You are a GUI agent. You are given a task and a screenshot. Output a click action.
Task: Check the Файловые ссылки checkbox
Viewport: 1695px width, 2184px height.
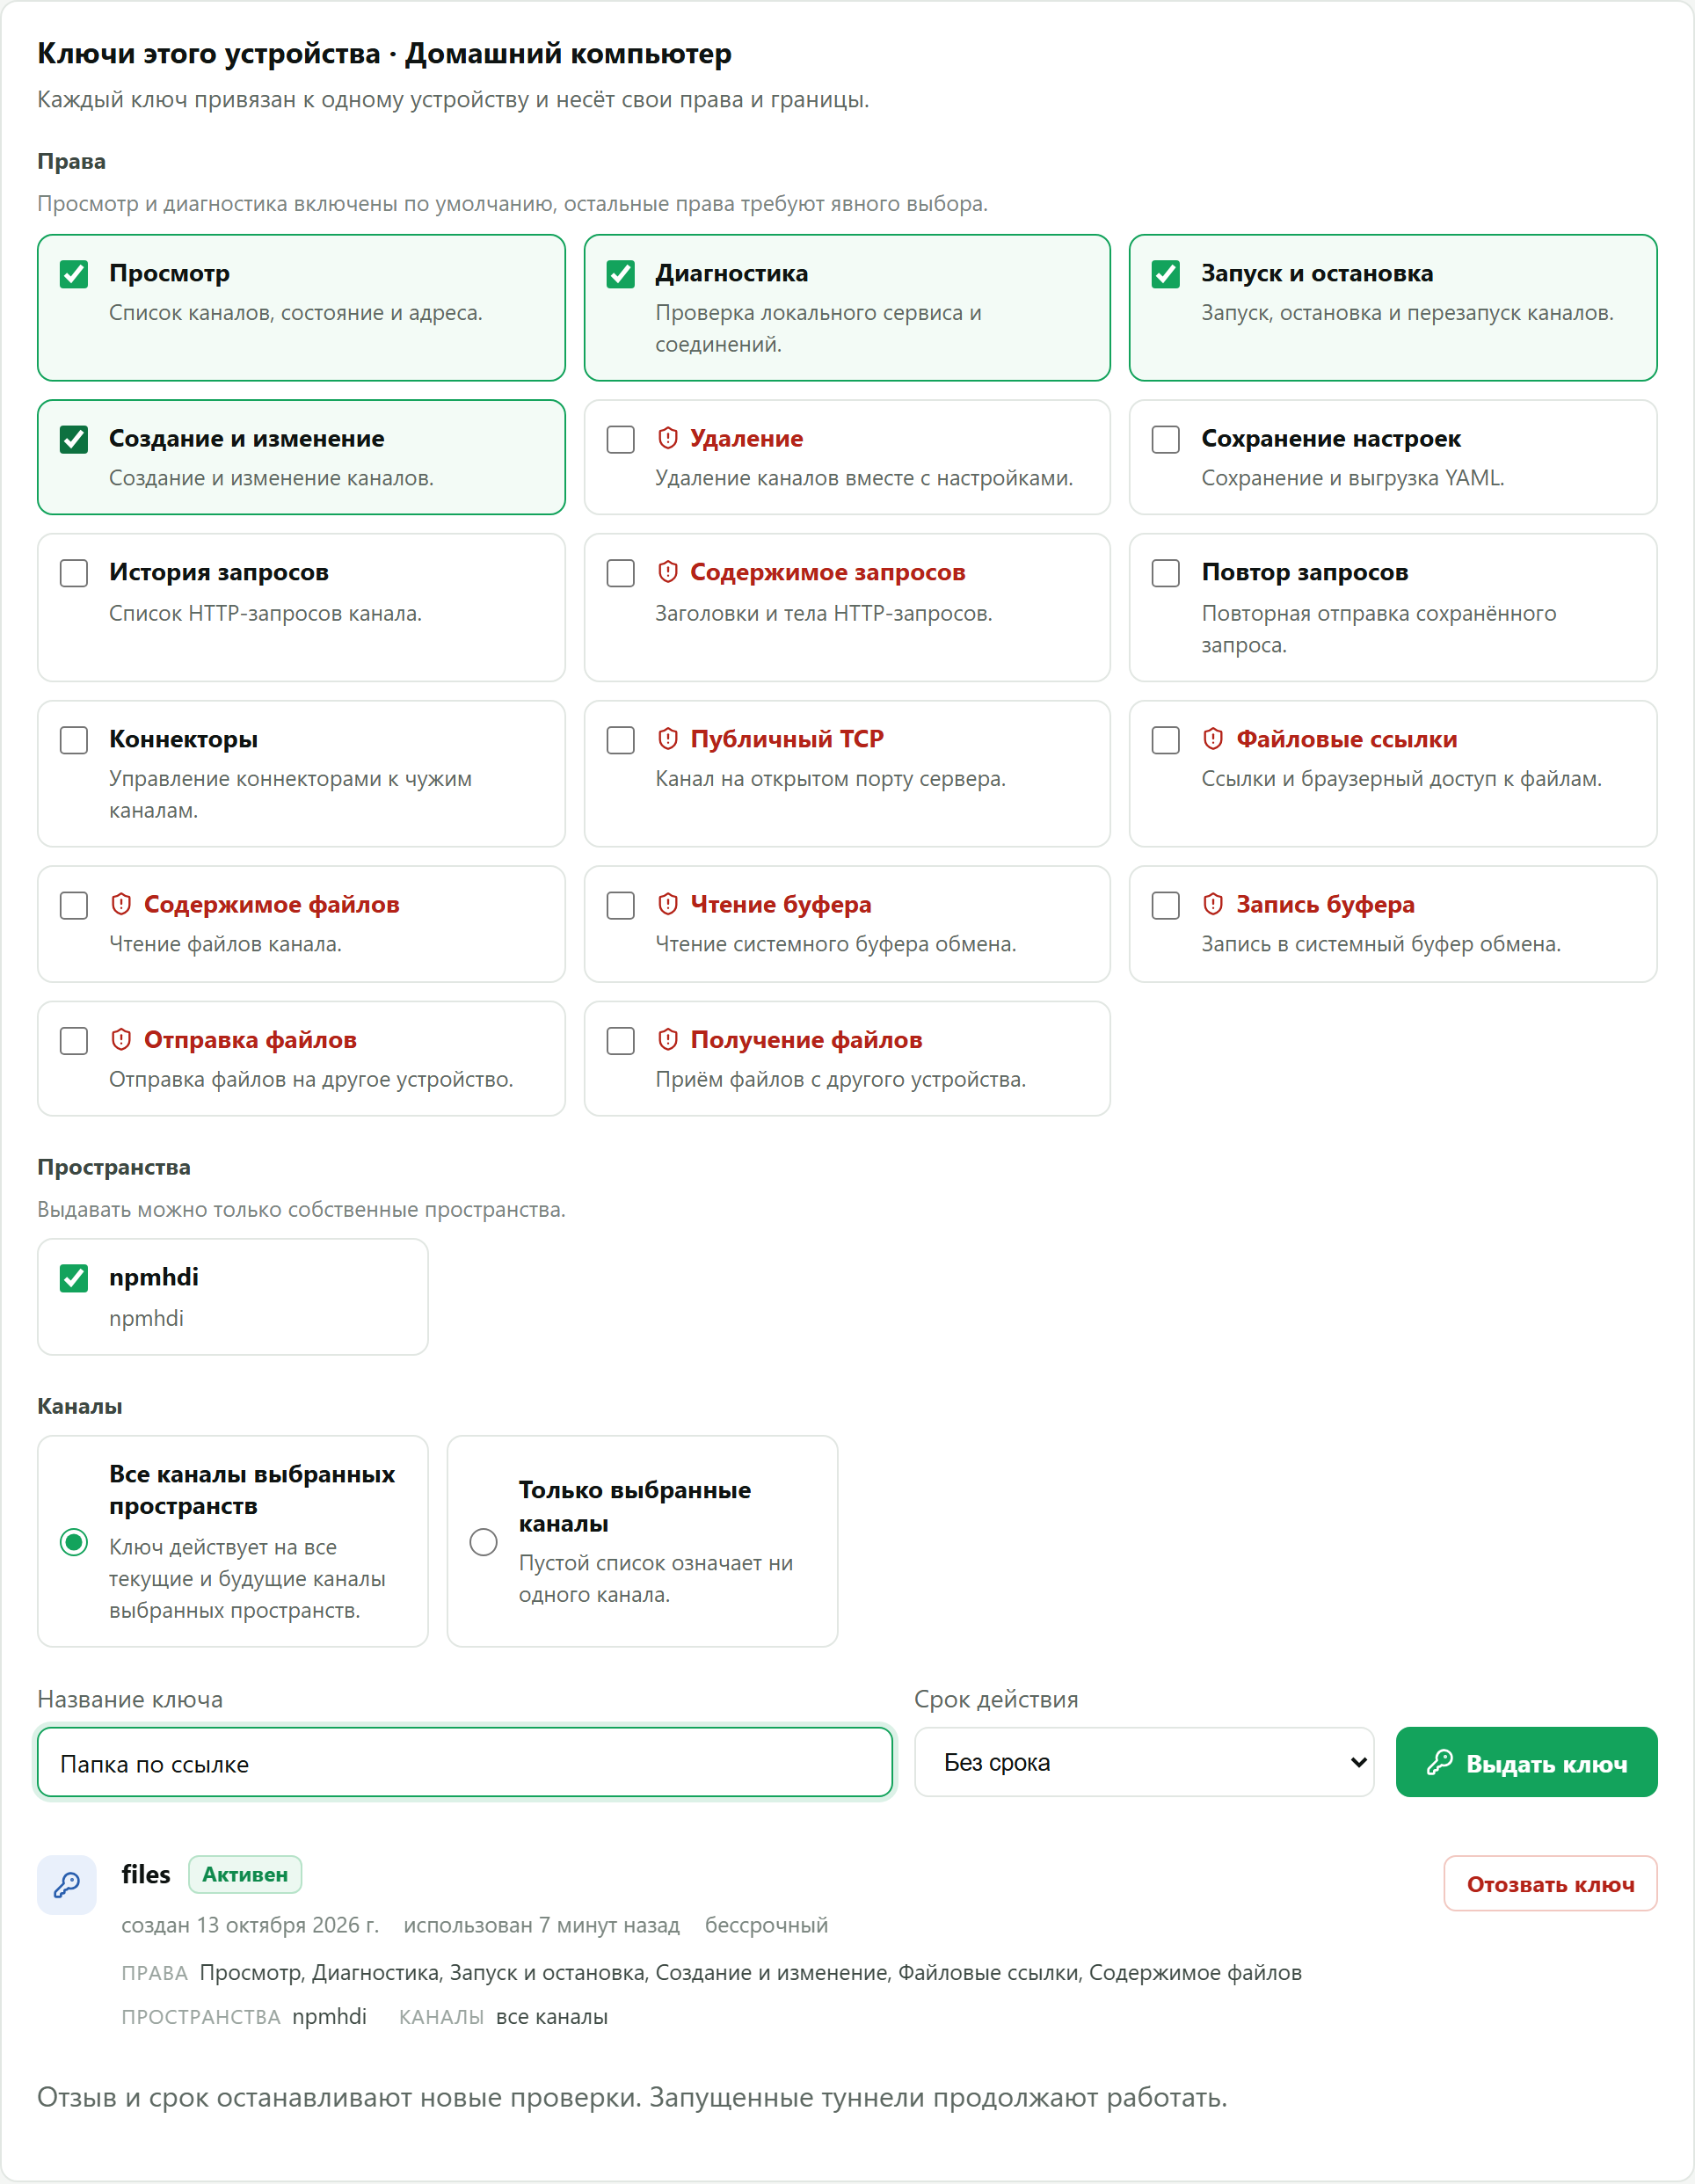pos(1166,740)
